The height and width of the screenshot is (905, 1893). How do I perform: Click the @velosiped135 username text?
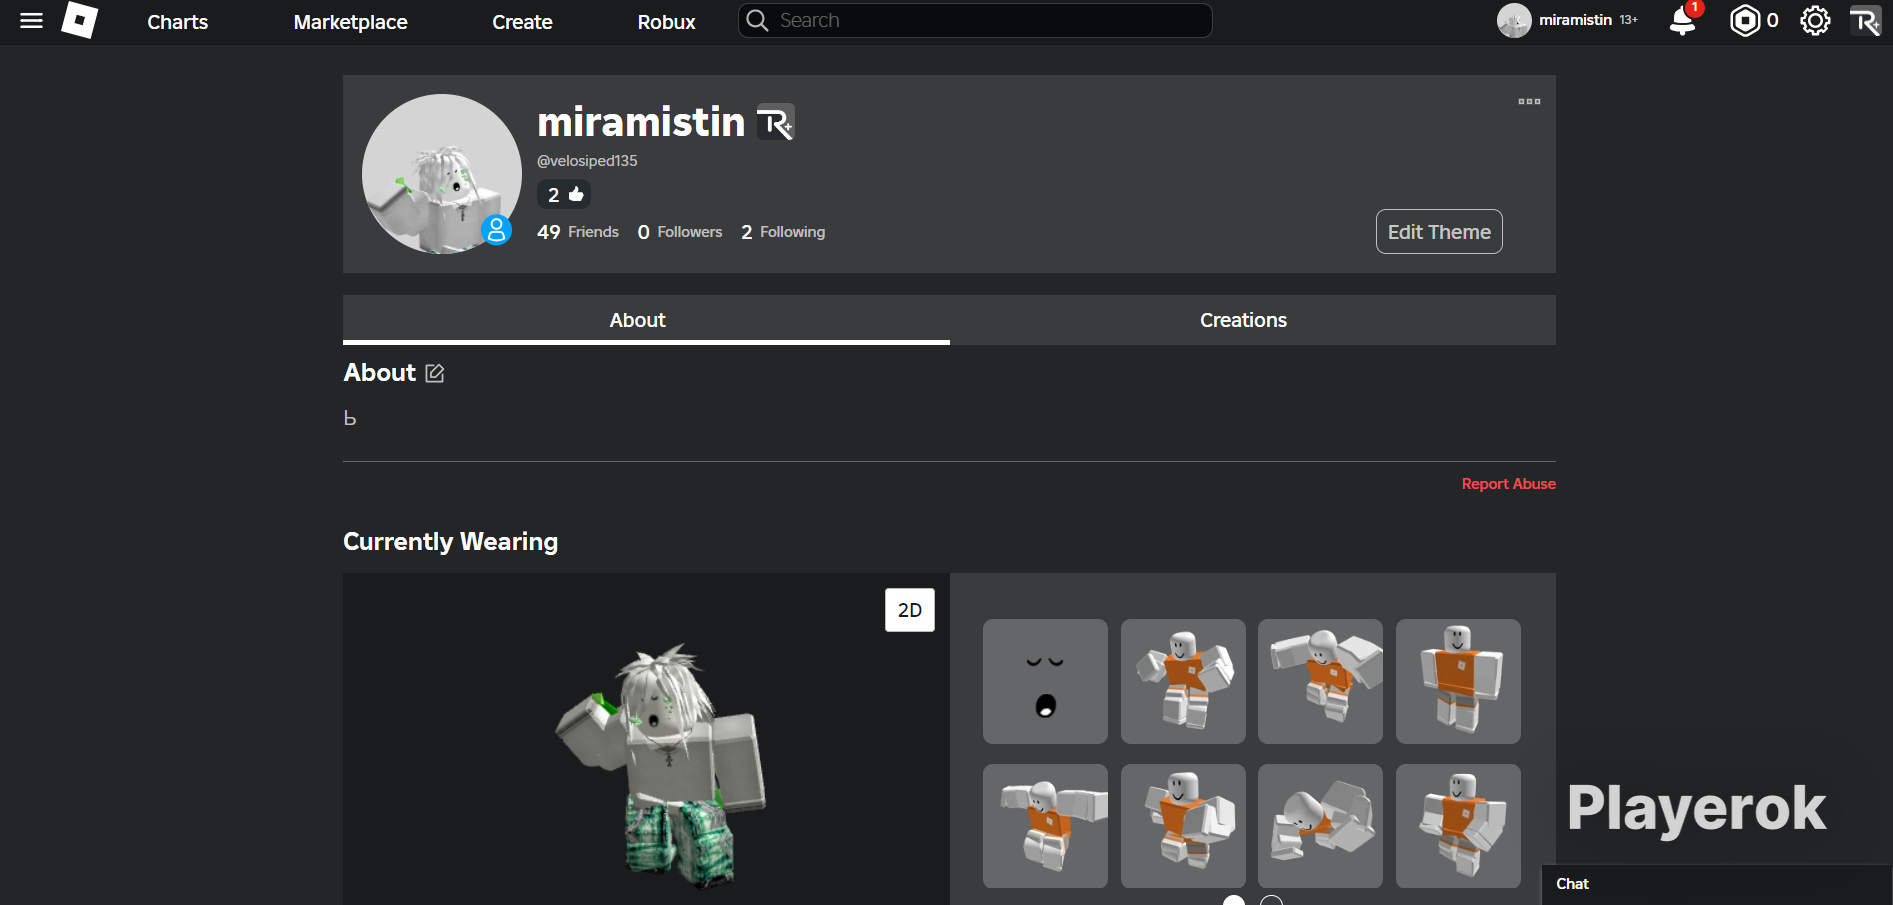coord(587,161)
